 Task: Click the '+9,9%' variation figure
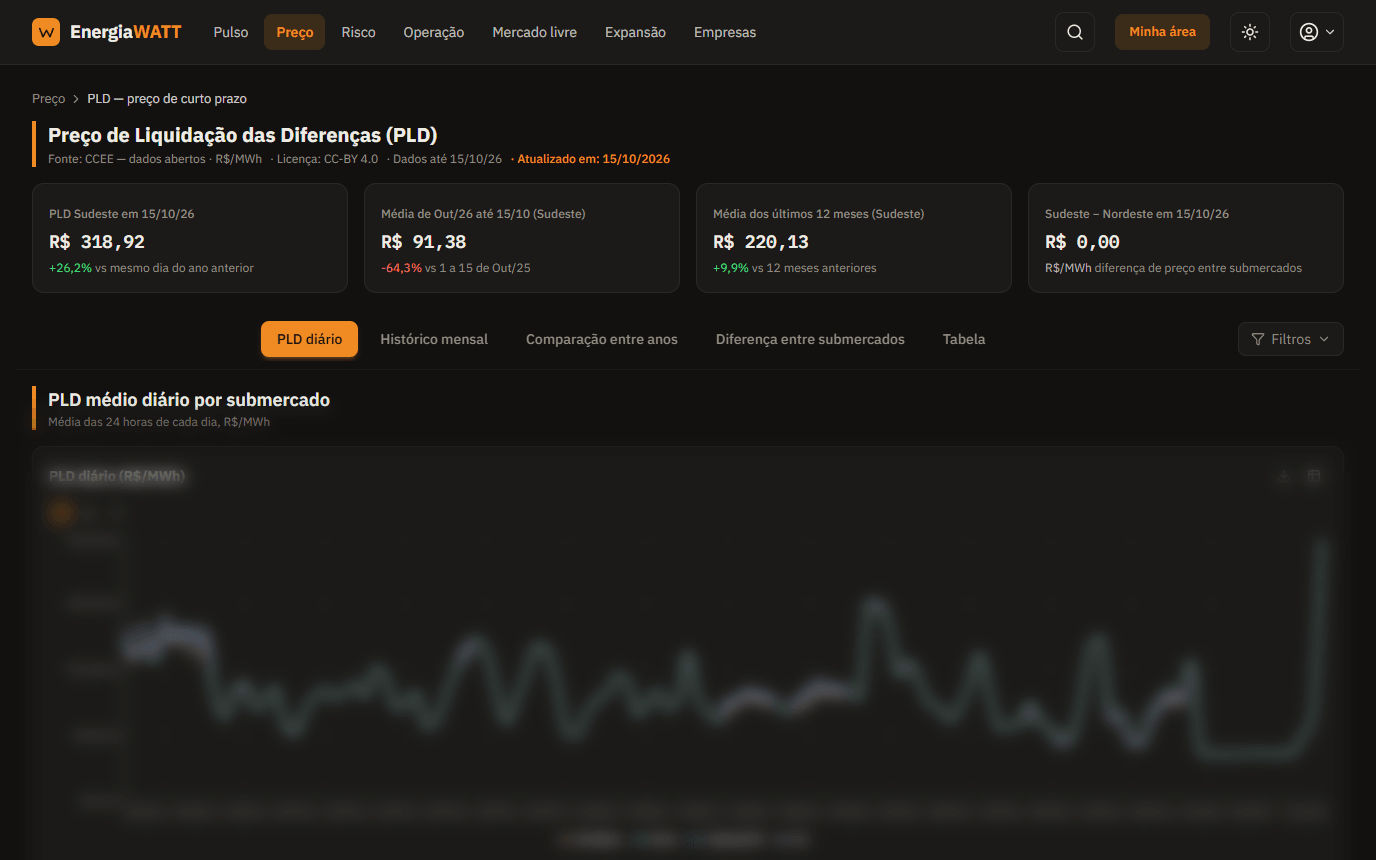coord(731,268)
